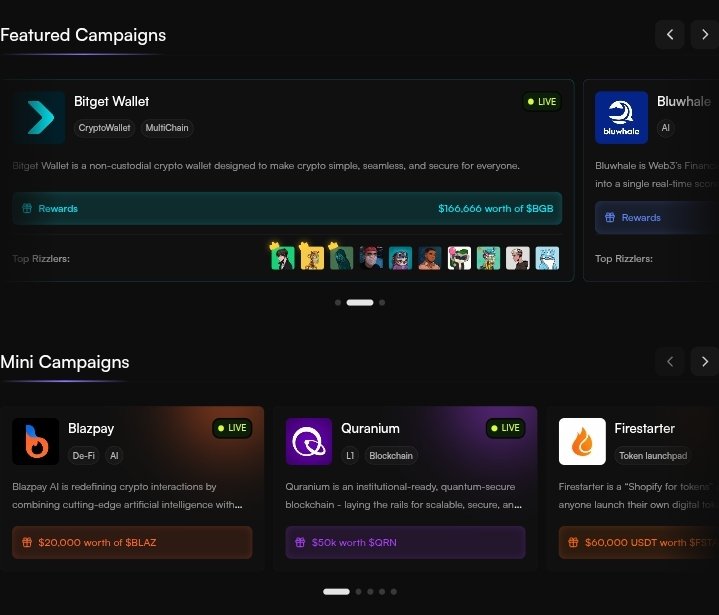Viewport: 719px width, 615px height.
Task: Click Top Rizzlers label on Bluwhale card
Action: (624, 259)
